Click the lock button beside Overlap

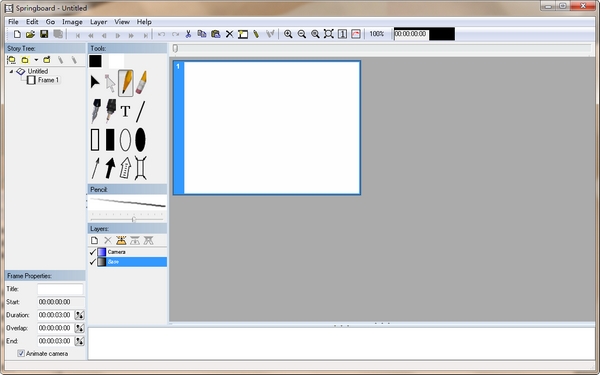[x=79, y=328]
